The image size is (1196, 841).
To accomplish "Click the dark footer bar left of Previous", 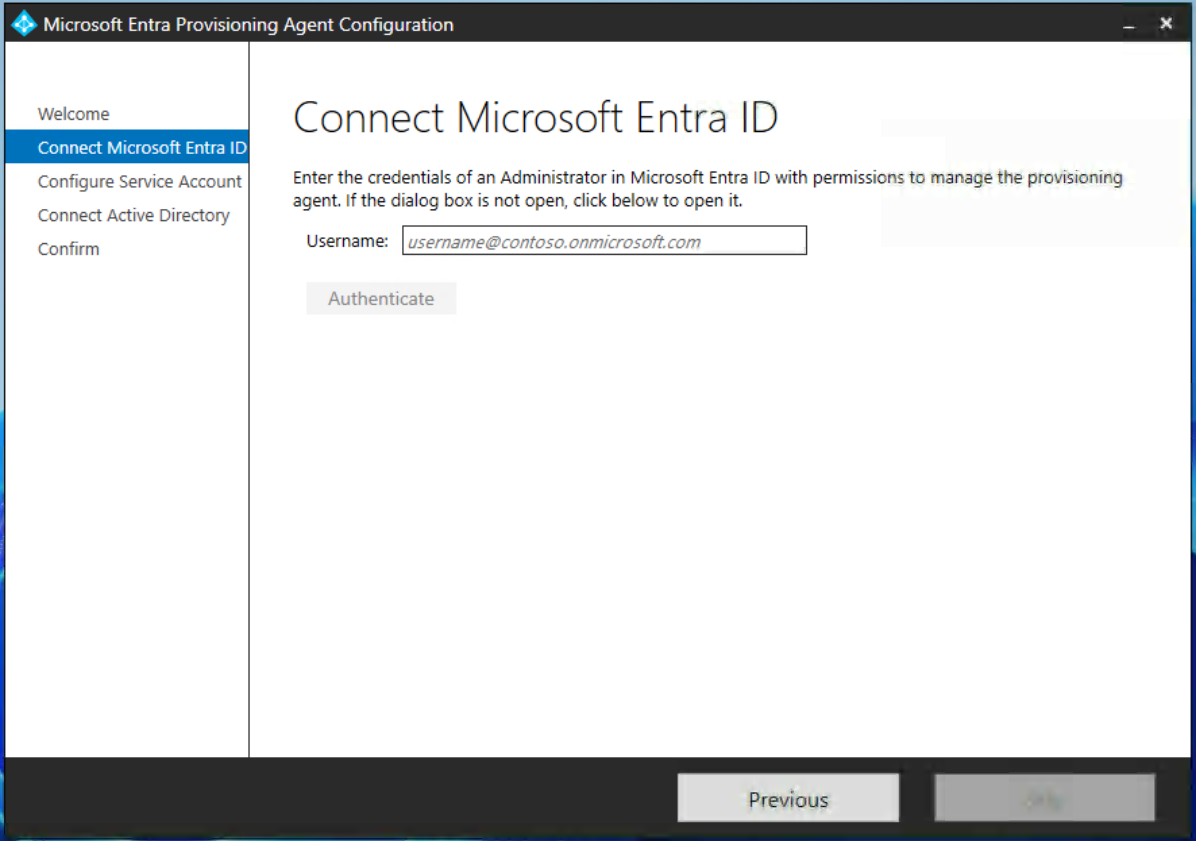I will (x=340, y=799).
